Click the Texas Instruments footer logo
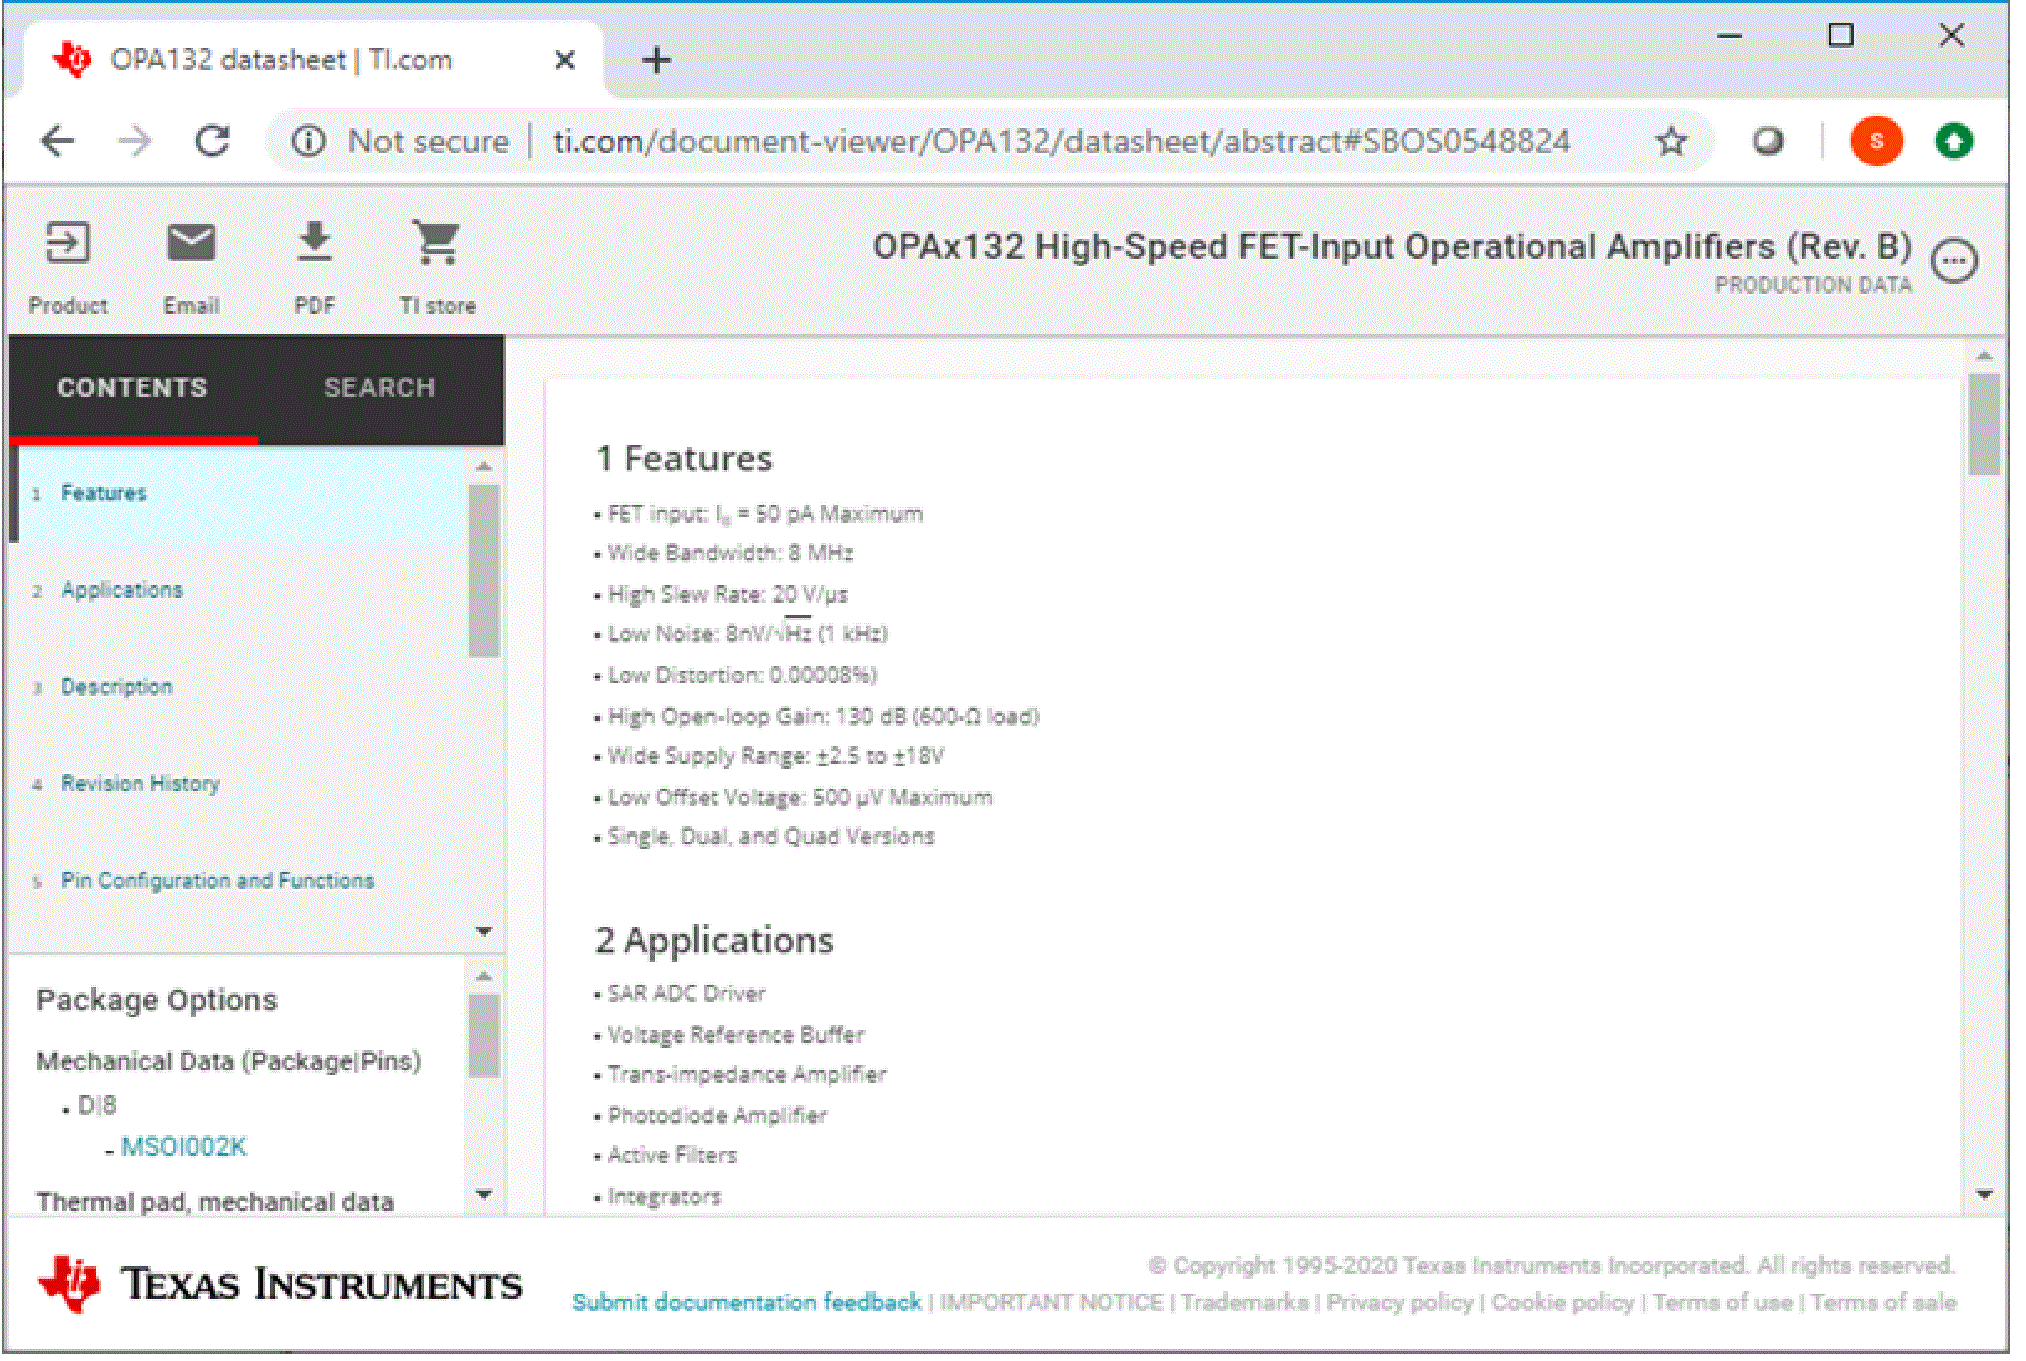 [280, 1284]
